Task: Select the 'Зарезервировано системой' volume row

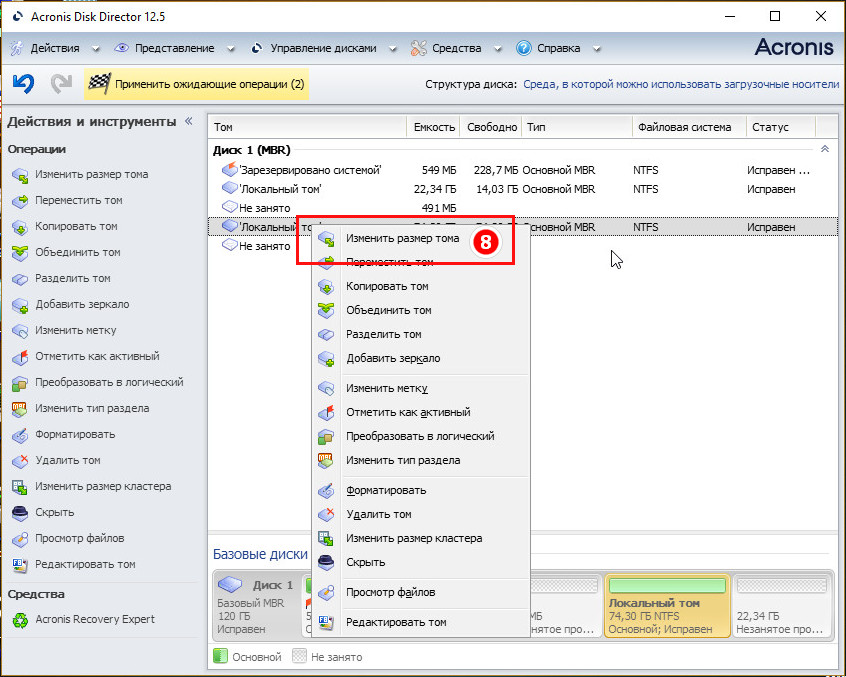Action: (x=523, y=170)
